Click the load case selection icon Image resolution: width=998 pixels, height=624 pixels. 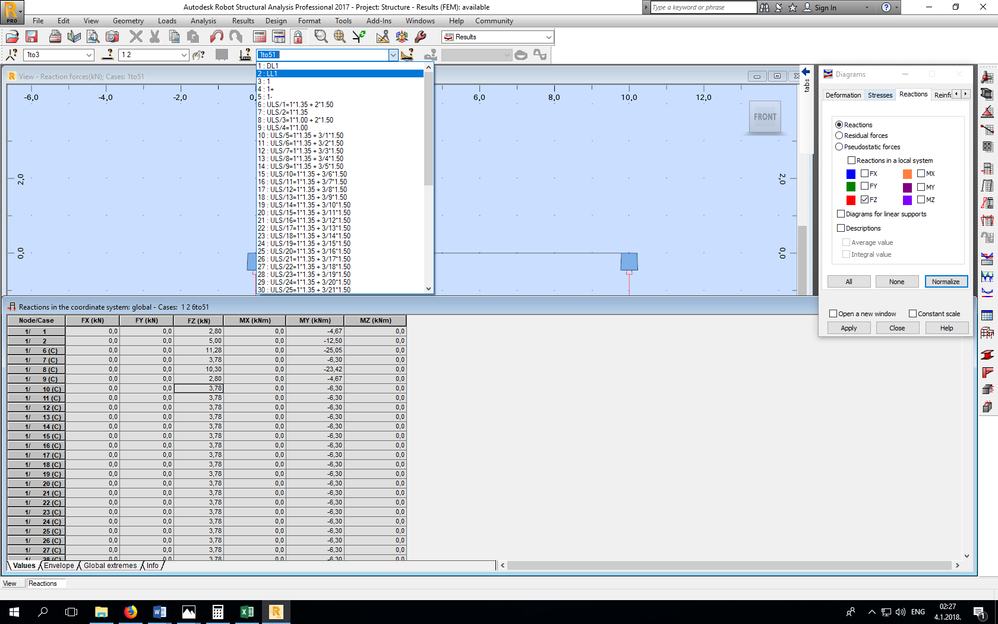(x=245, y=55)
